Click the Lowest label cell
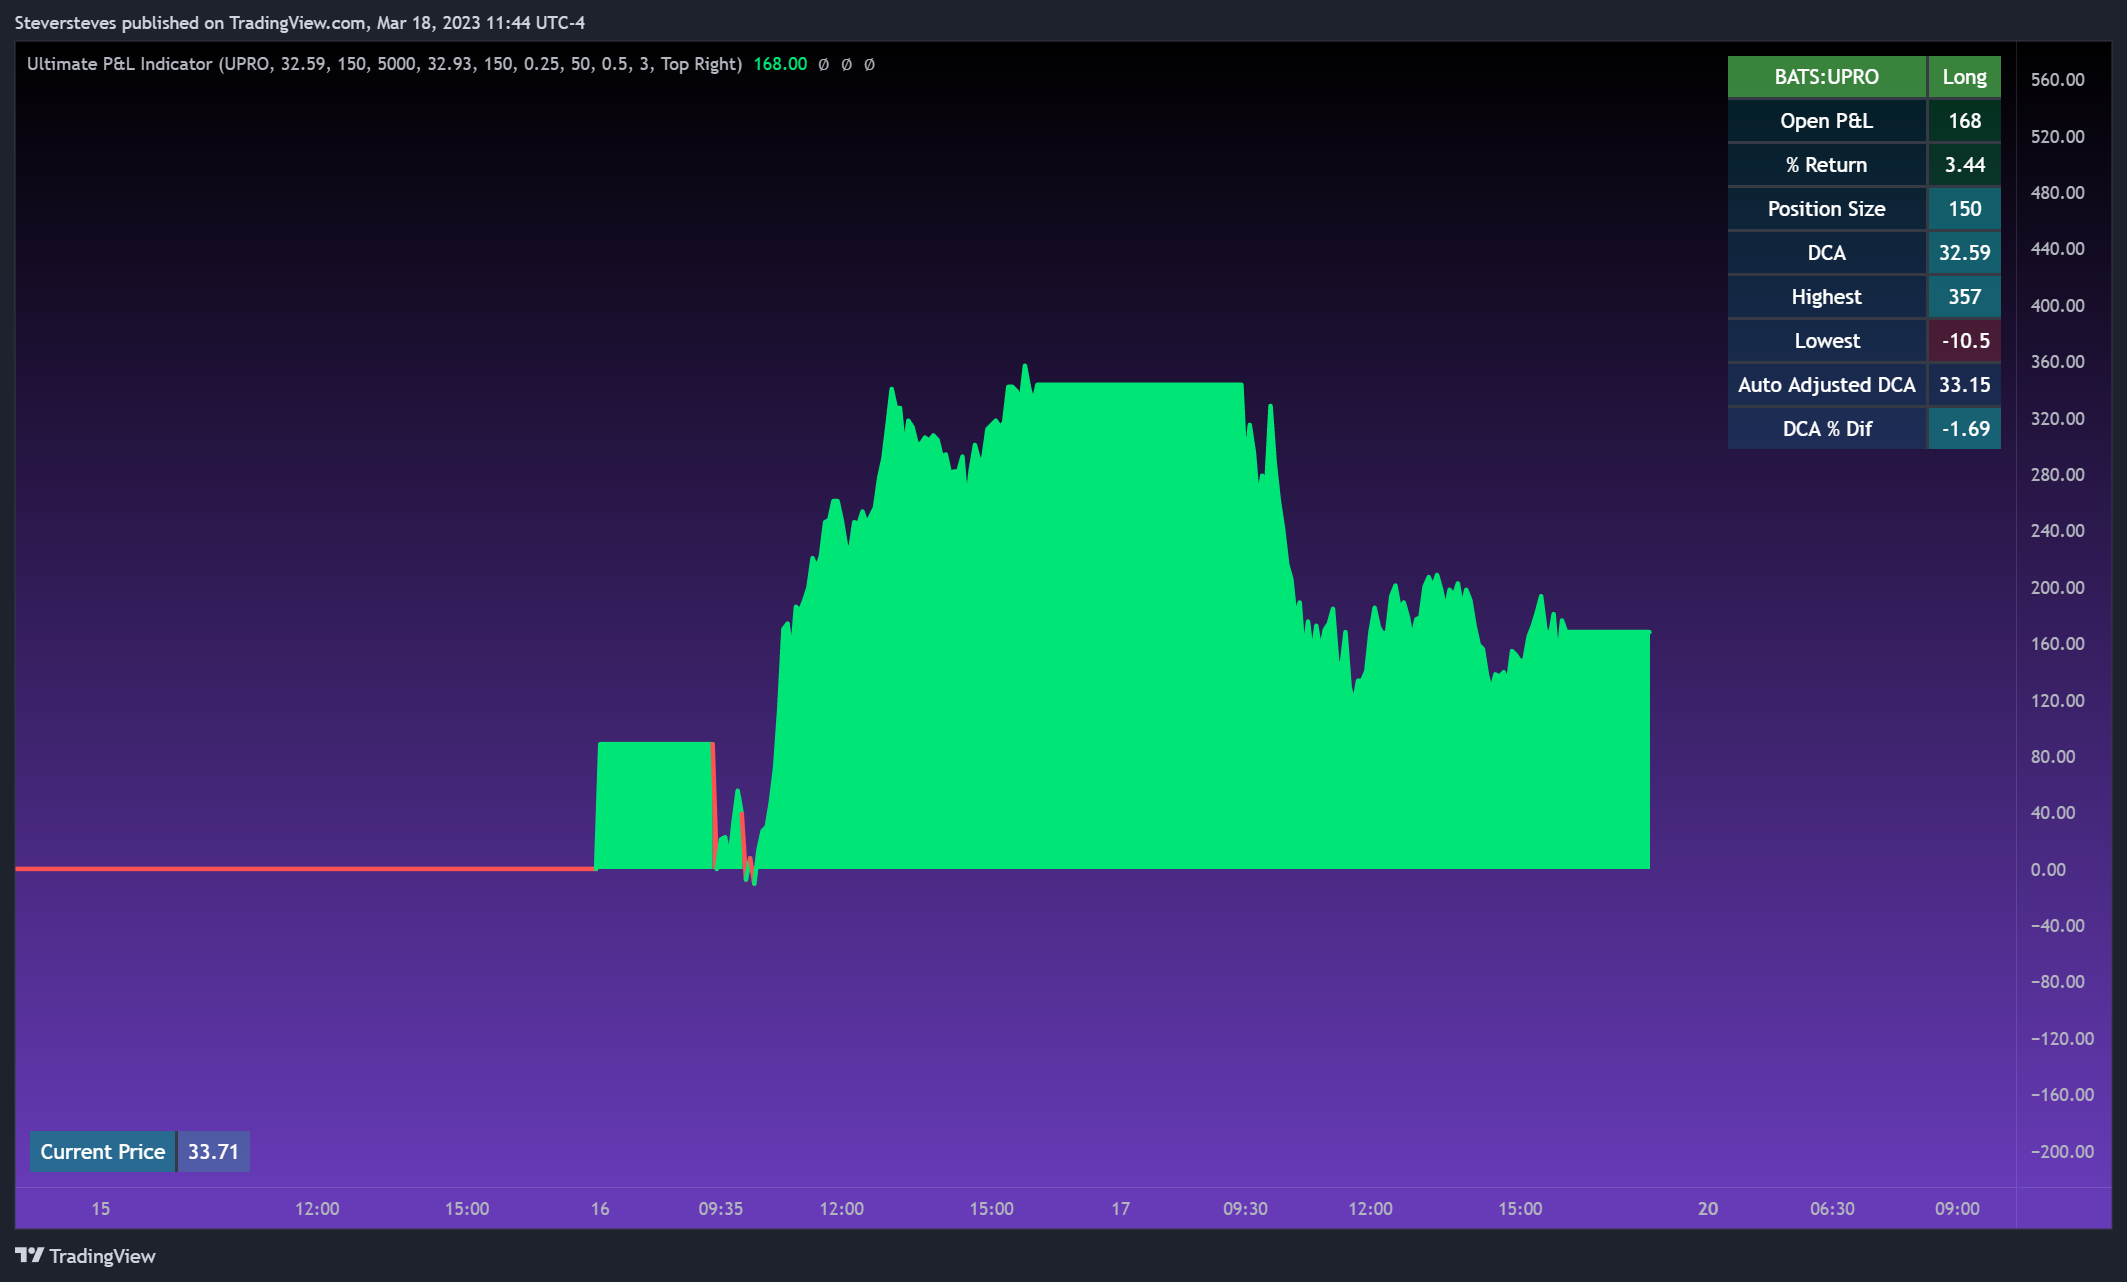This screenshot has height=1282, width=2127. tap(1826, 341)
